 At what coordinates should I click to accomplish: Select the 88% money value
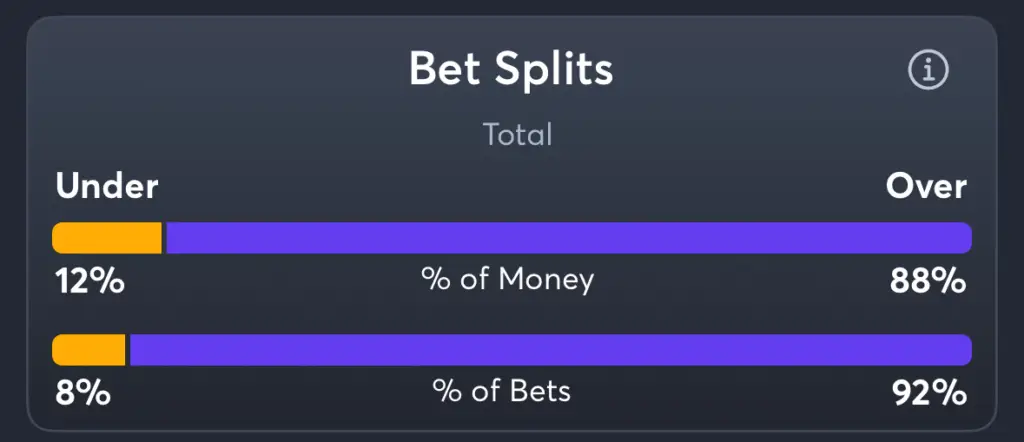click(x=927, y=282)
